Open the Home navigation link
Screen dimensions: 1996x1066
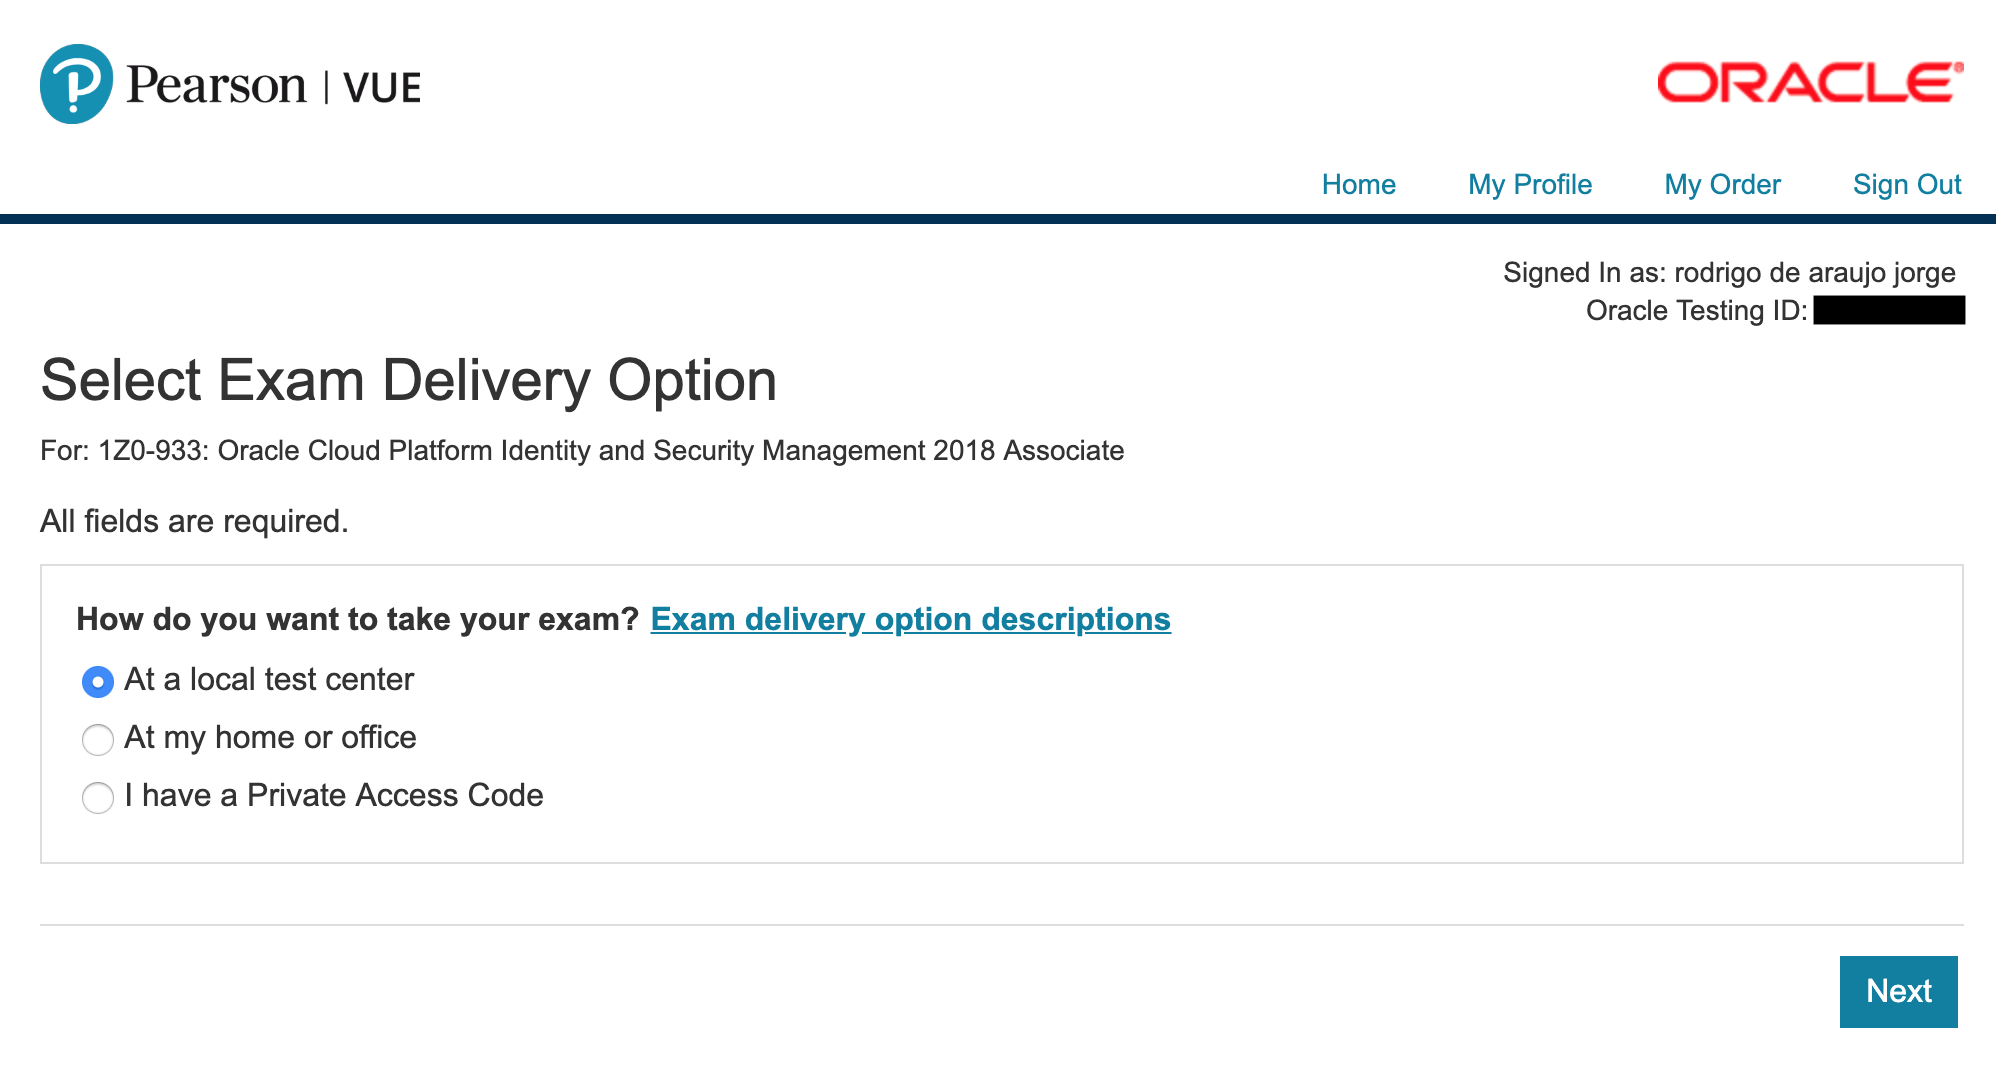pos(1358,184)
